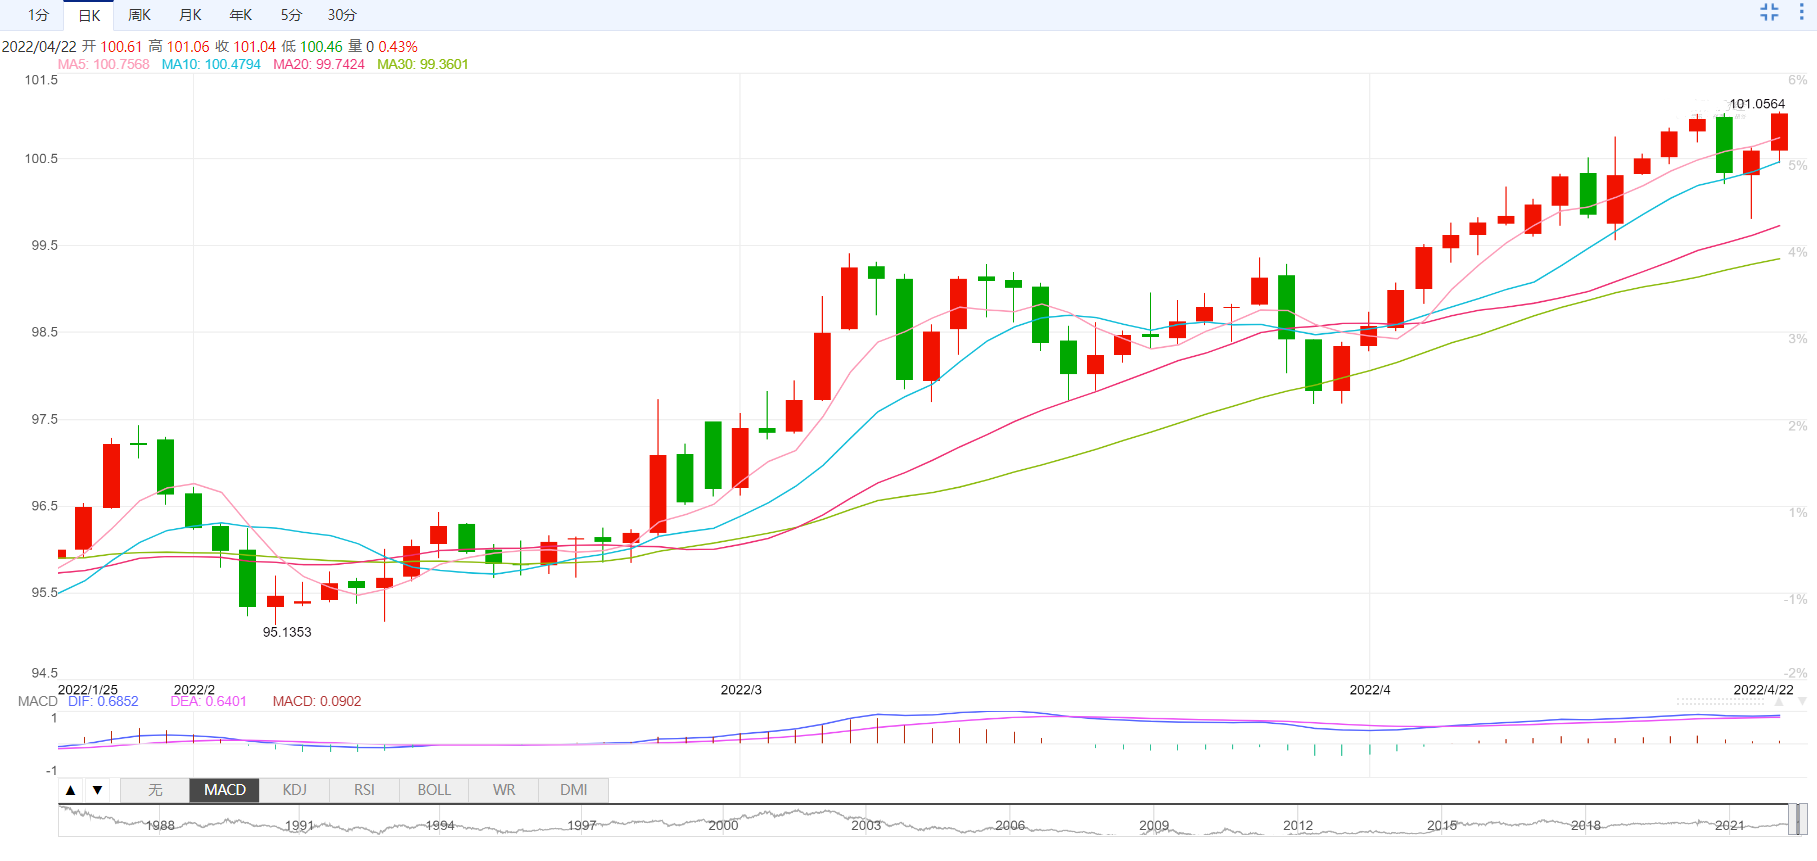Click the 2022/4/22 end date label
Viewport: 1817px width, 861px height.
point(1763,690)
